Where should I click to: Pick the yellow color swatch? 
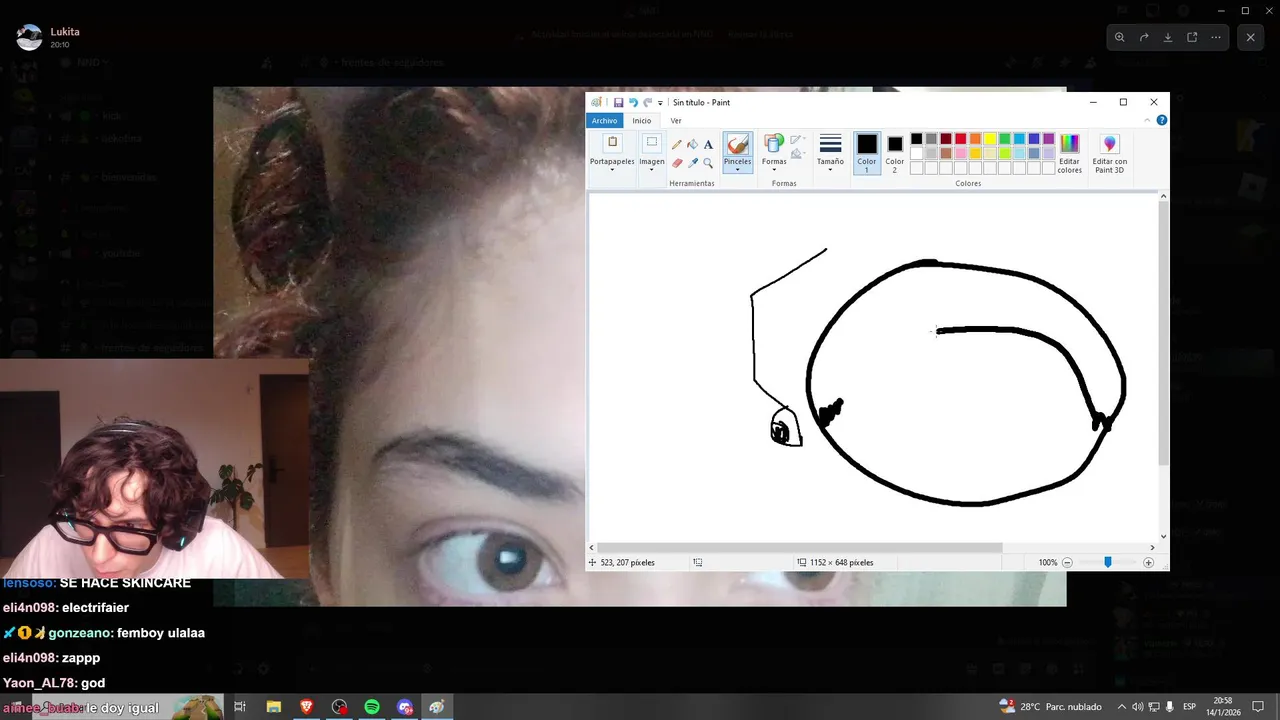(x=990, y=139)
